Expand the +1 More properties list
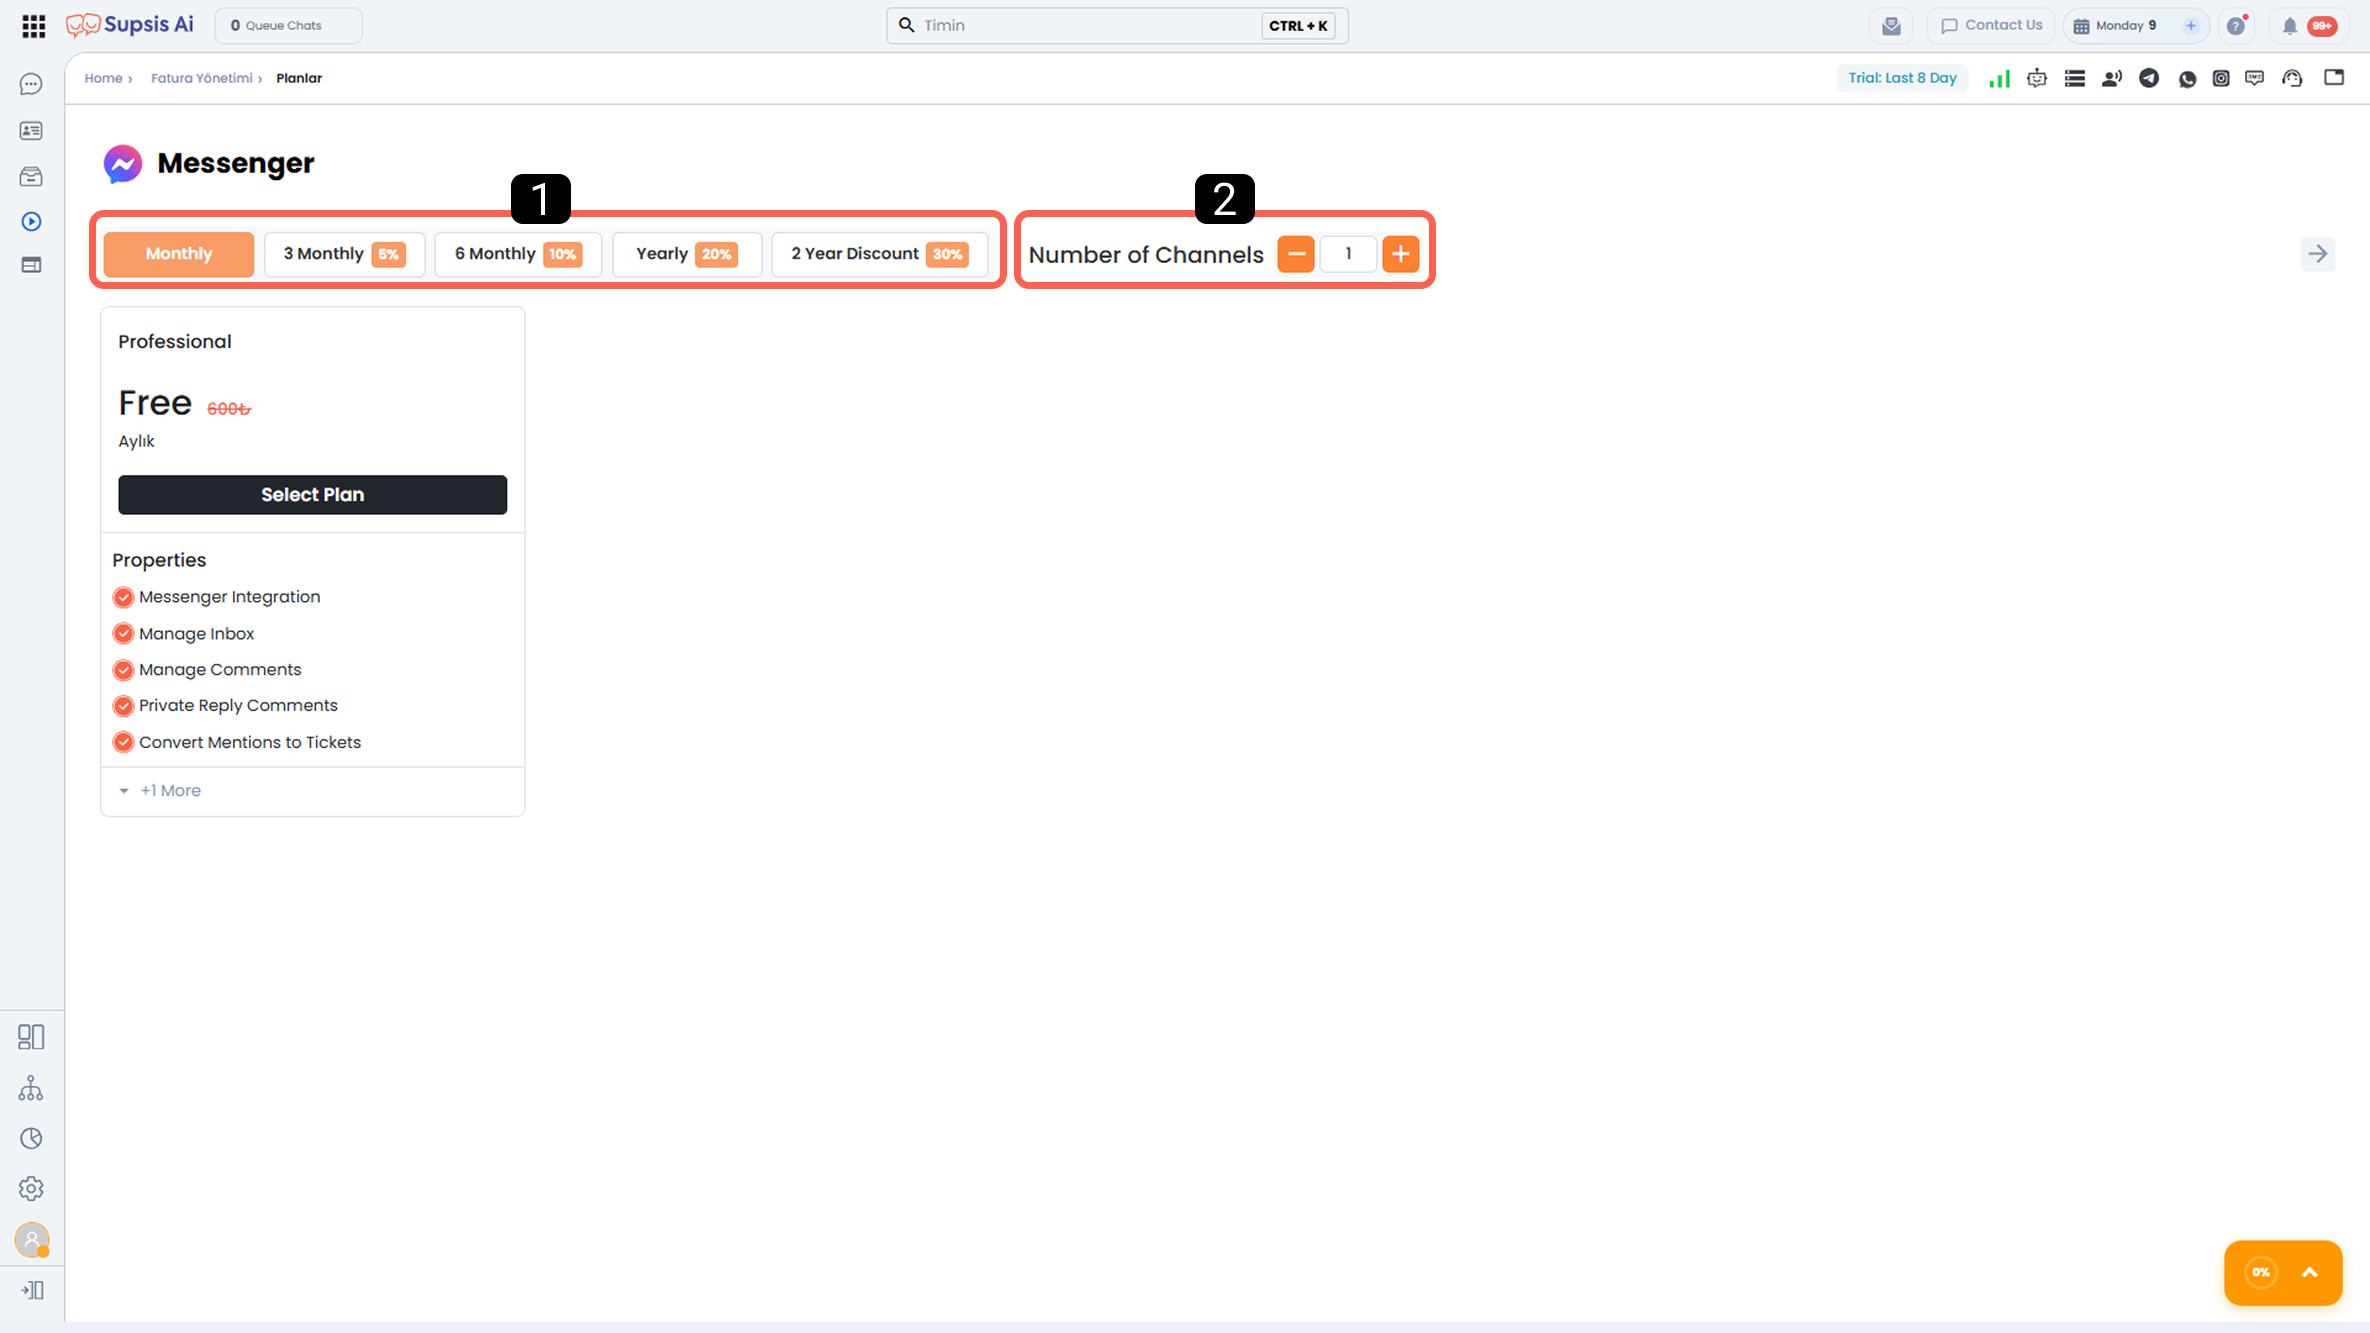Viewport: 2370px width, 1333px height. 161,791
